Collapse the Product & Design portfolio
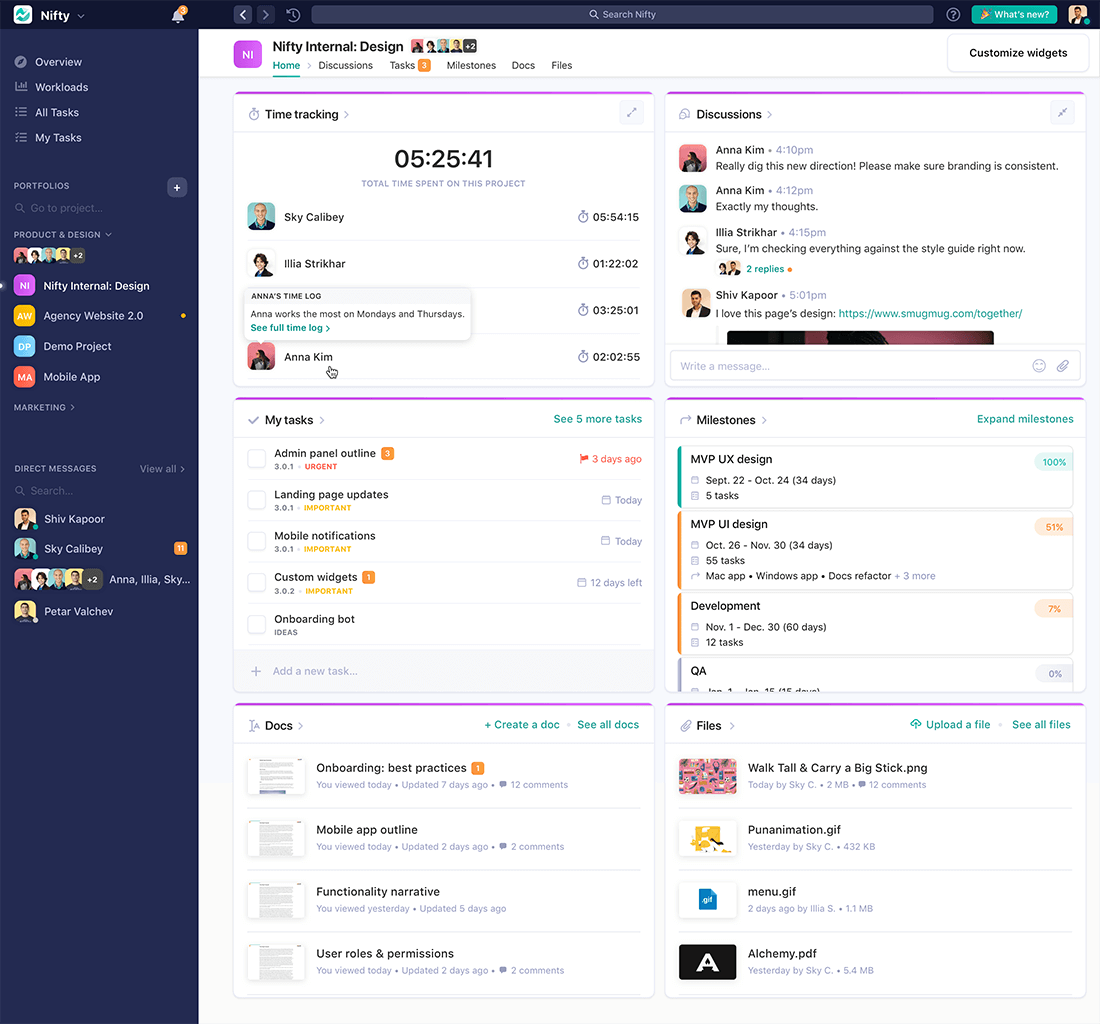This screenshot has width=1100, height=1024. point(109,234)
